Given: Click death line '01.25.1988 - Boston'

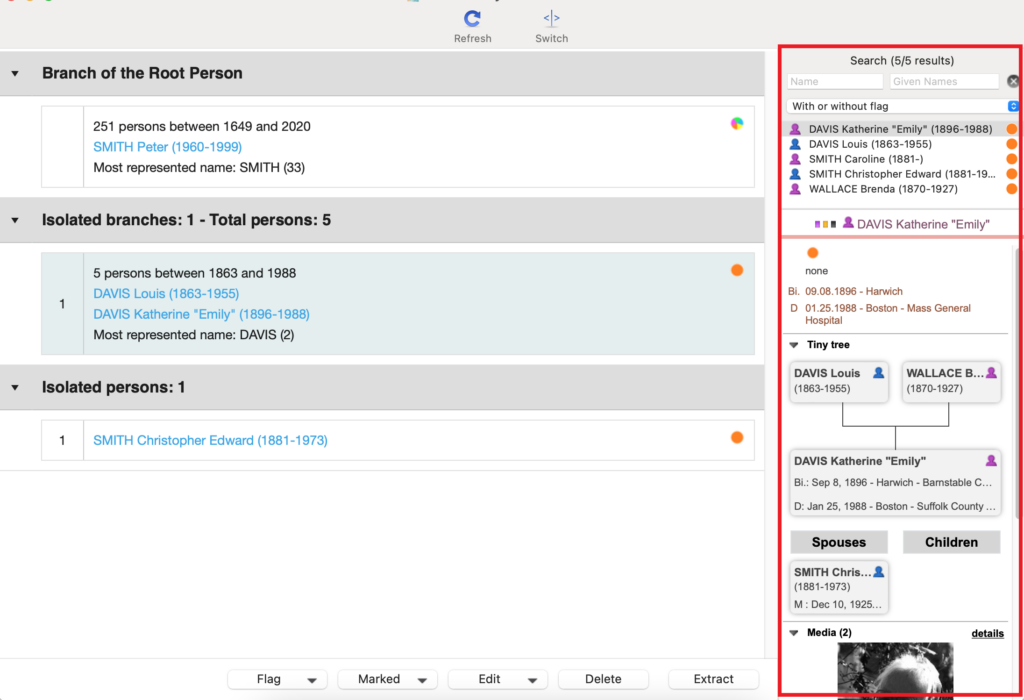Looking at the screenshot, I should click(x=888, y=314).
